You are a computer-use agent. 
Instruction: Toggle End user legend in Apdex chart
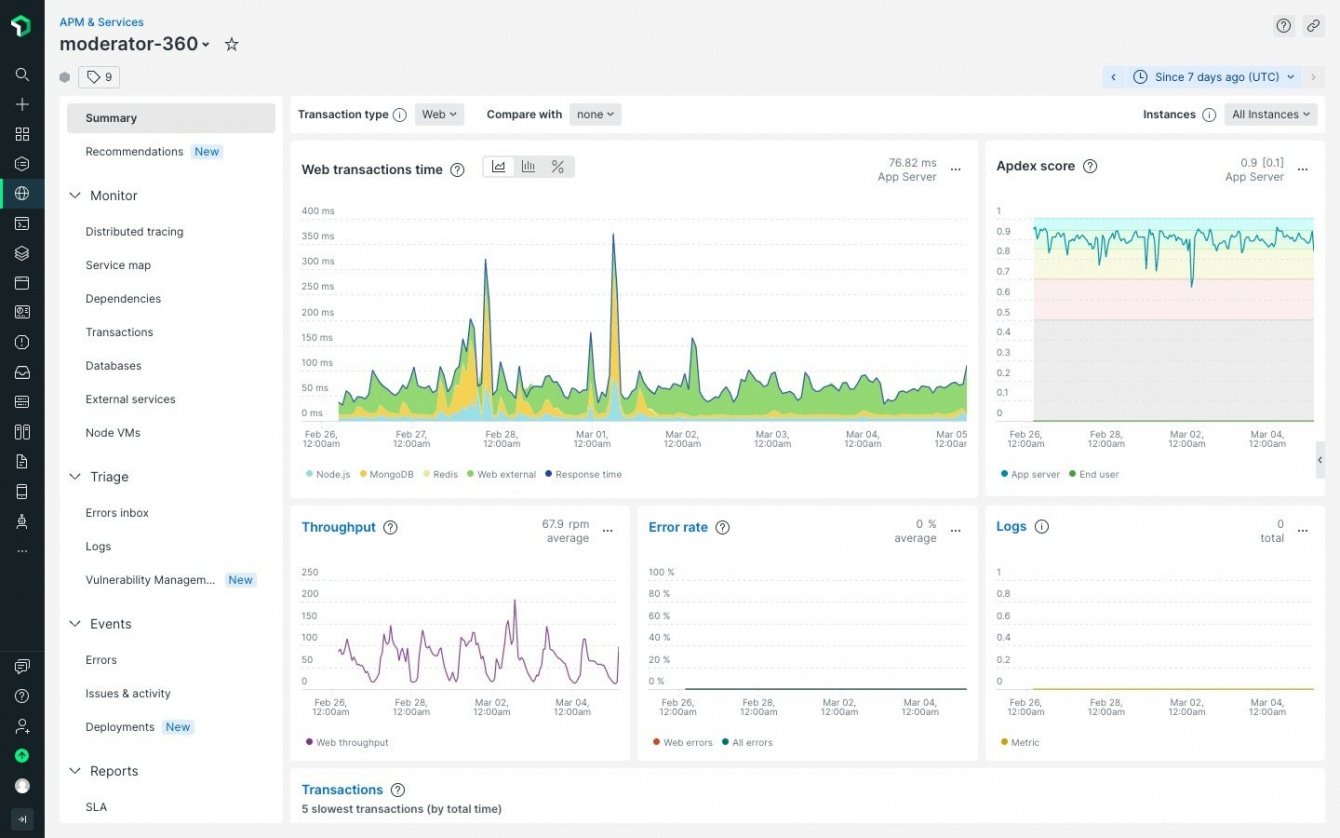[x=1098, y=474]
